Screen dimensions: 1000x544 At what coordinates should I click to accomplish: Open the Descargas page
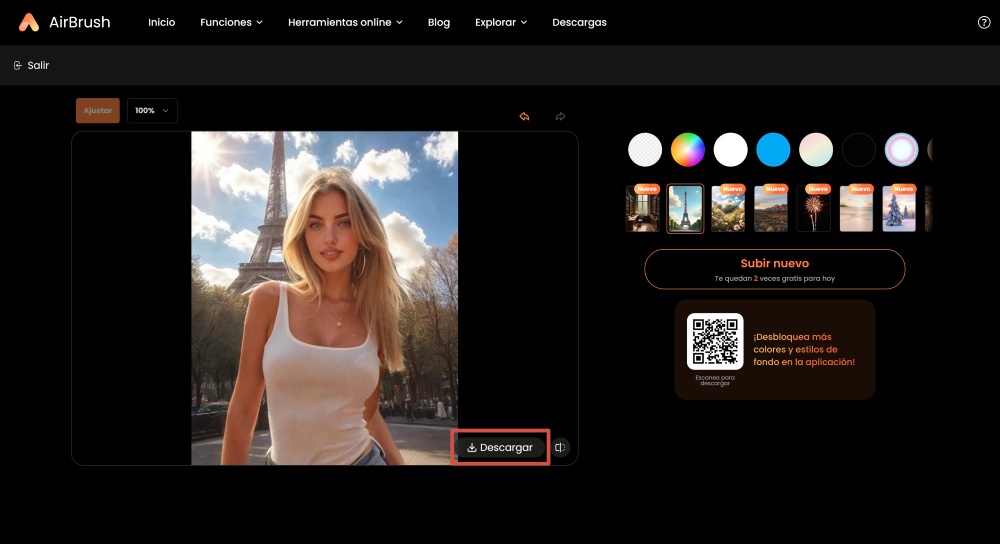[x=579, y=22]
